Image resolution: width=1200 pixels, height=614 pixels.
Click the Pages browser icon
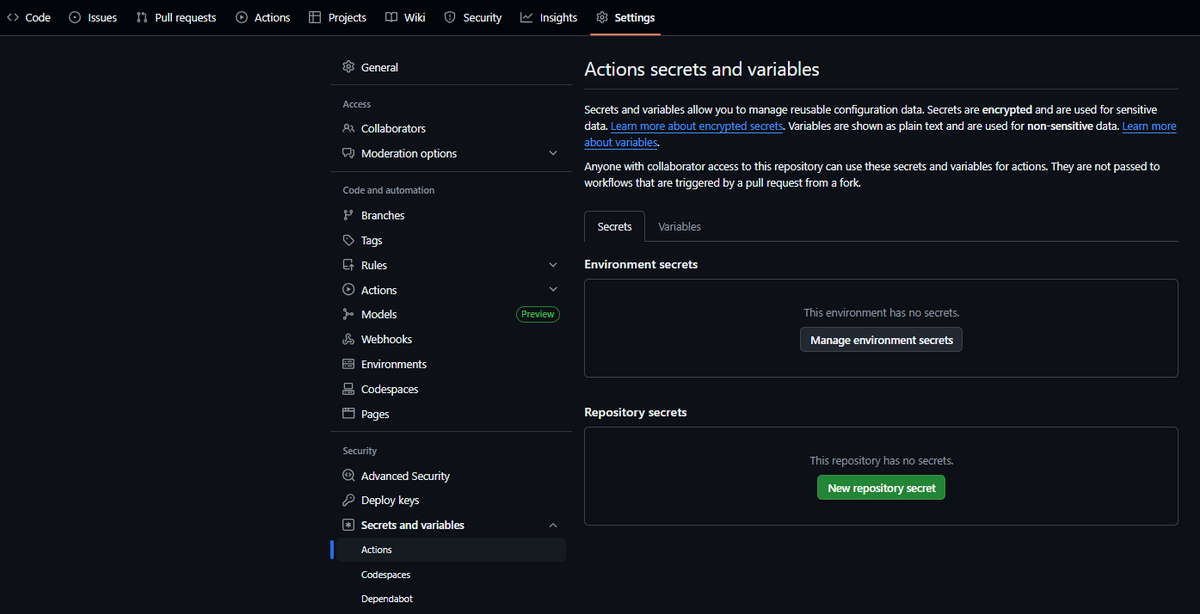click(x=348, y=414)
